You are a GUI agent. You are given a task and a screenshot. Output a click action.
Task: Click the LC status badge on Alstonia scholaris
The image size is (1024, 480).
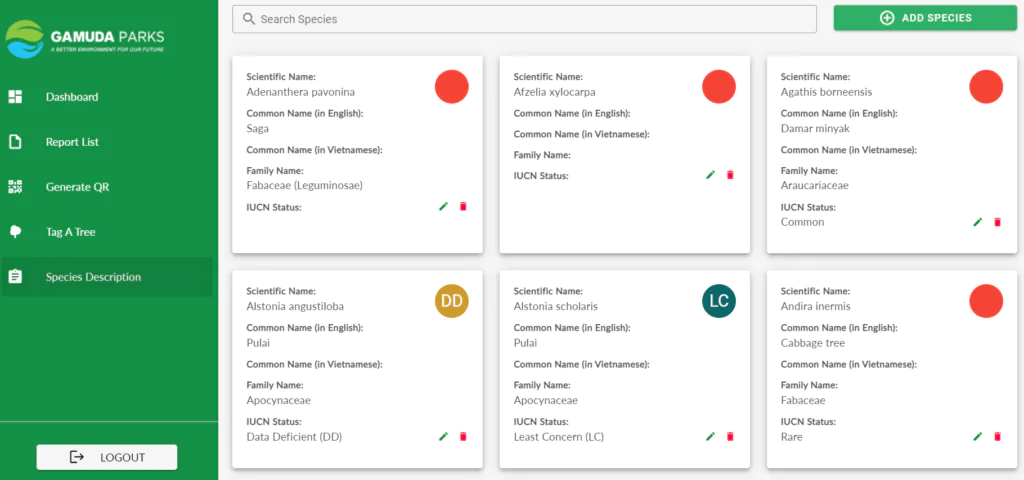719,301
